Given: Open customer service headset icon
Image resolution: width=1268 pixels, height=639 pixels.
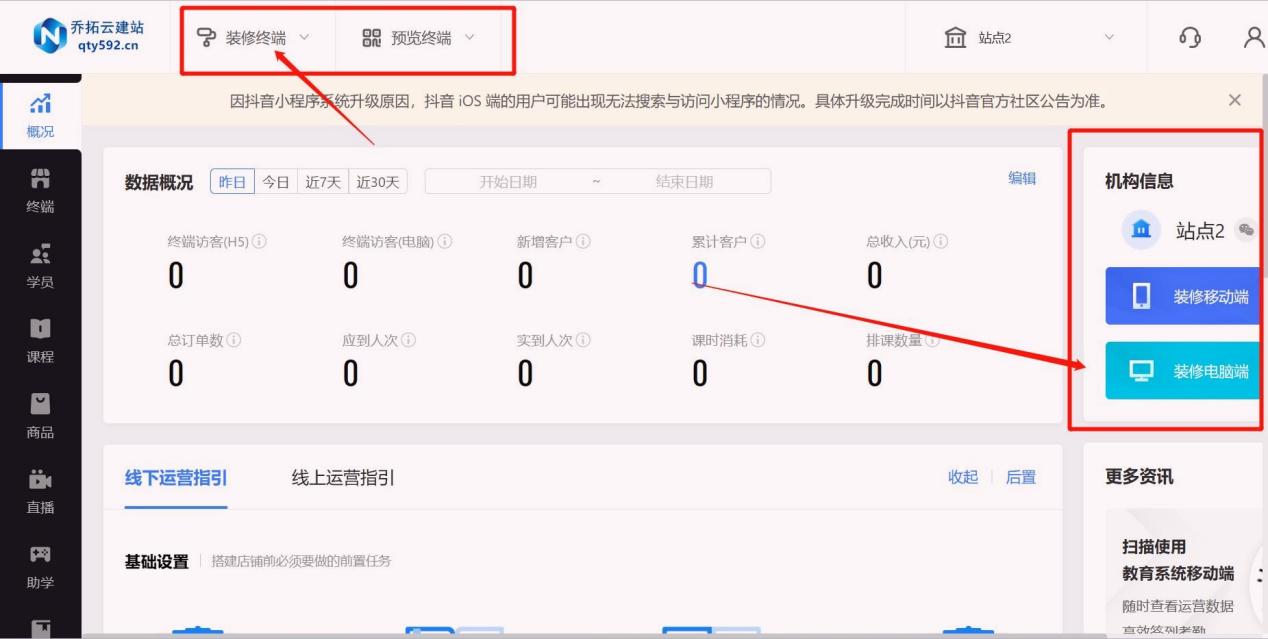Looking at the screenshot, I should click(1190, 38).
